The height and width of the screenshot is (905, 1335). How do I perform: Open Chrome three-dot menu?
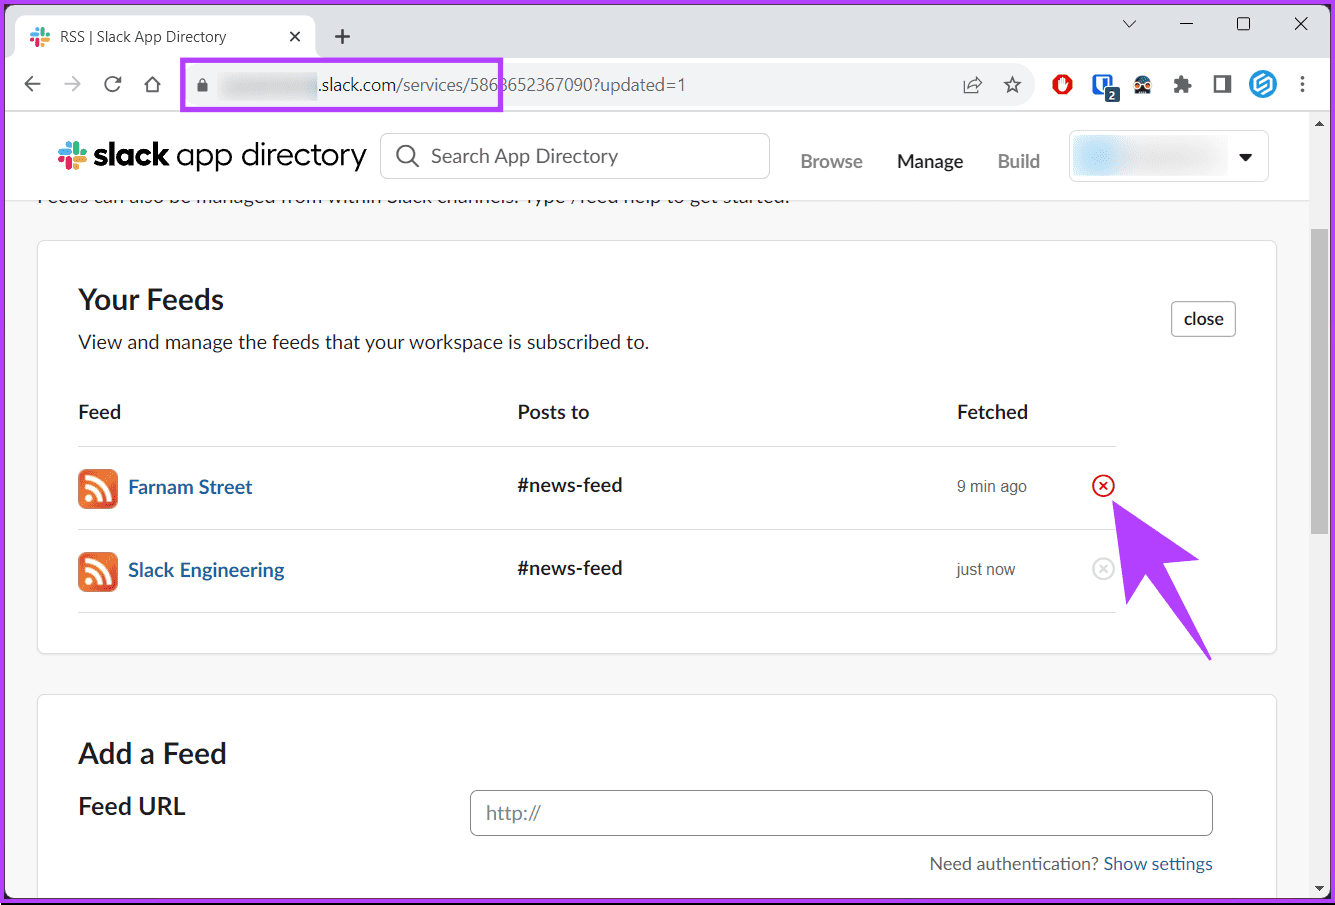1302,85
